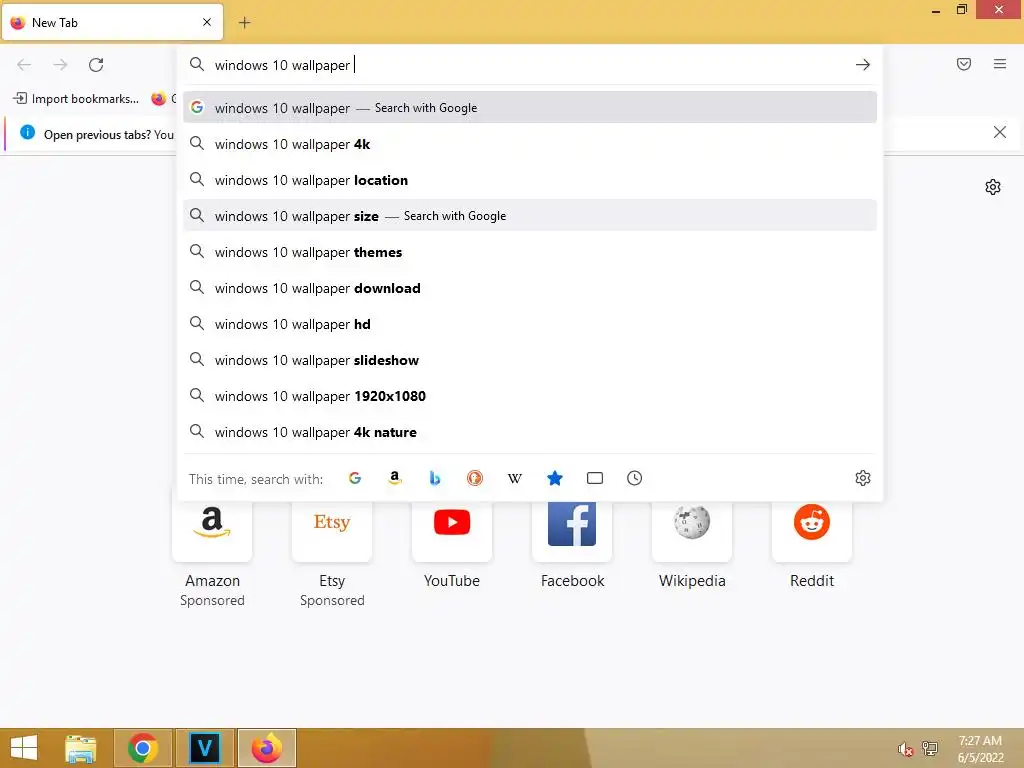Screen dimensions: 1024x768
Task: Search history using clock icon
Action: point(634,478)
